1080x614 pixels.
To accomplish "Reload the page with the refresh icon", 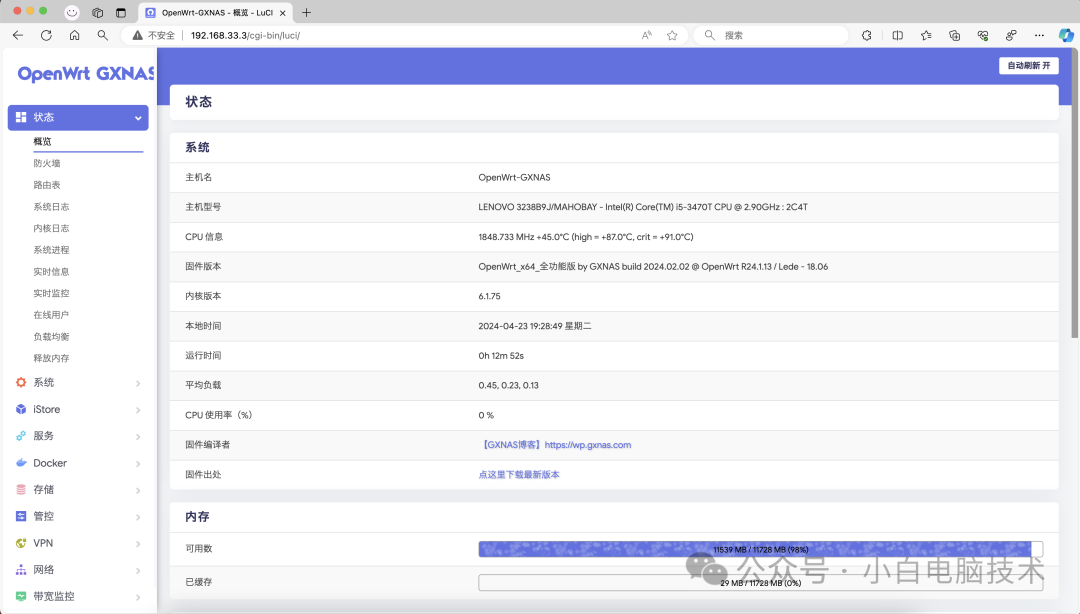I will tap(46, 35).
